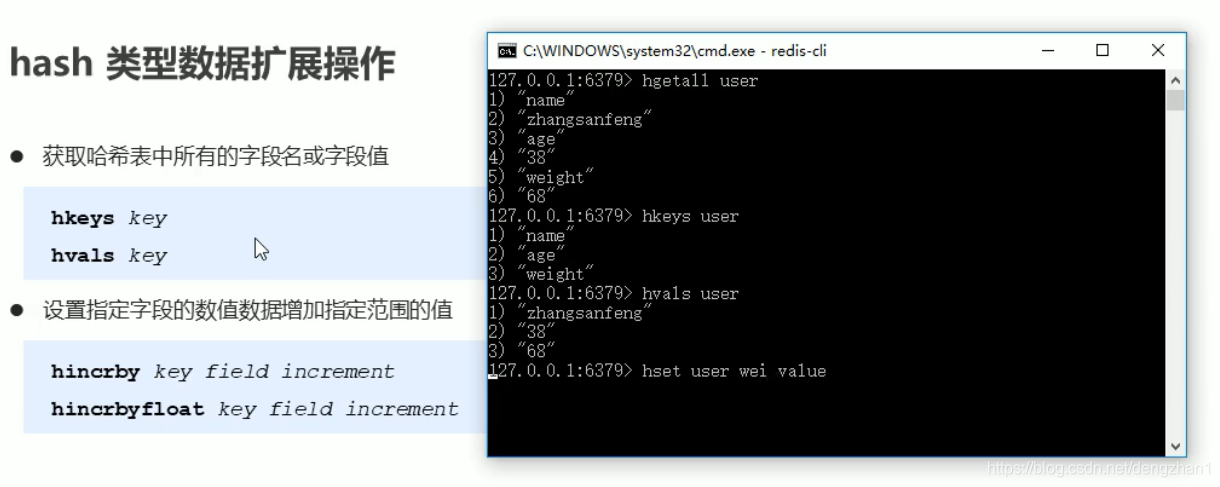Click the hgetall user command line
The image size is (1220, 487).
click(623, 80)
